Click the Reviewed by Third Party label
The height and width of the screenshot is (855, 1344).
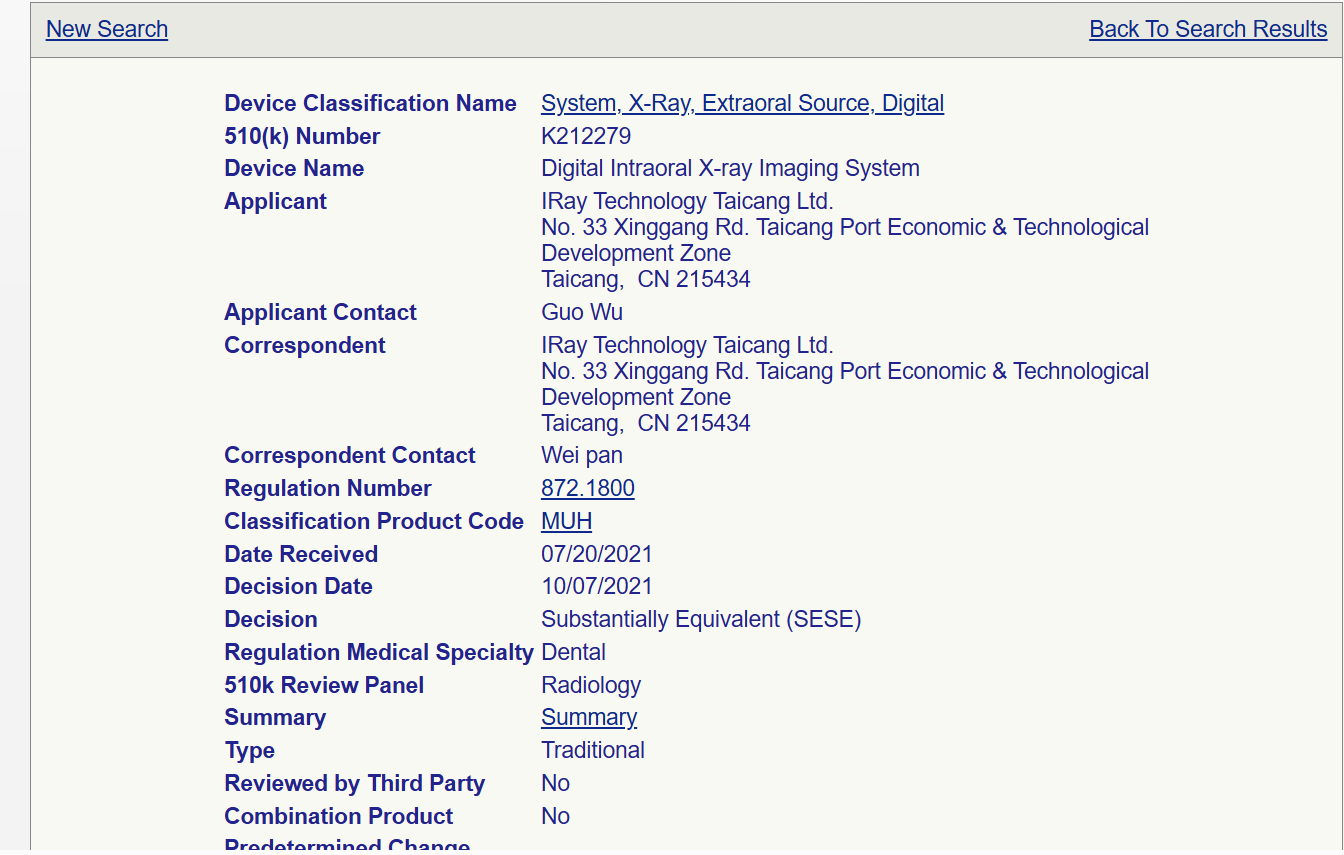coord(354,783)
